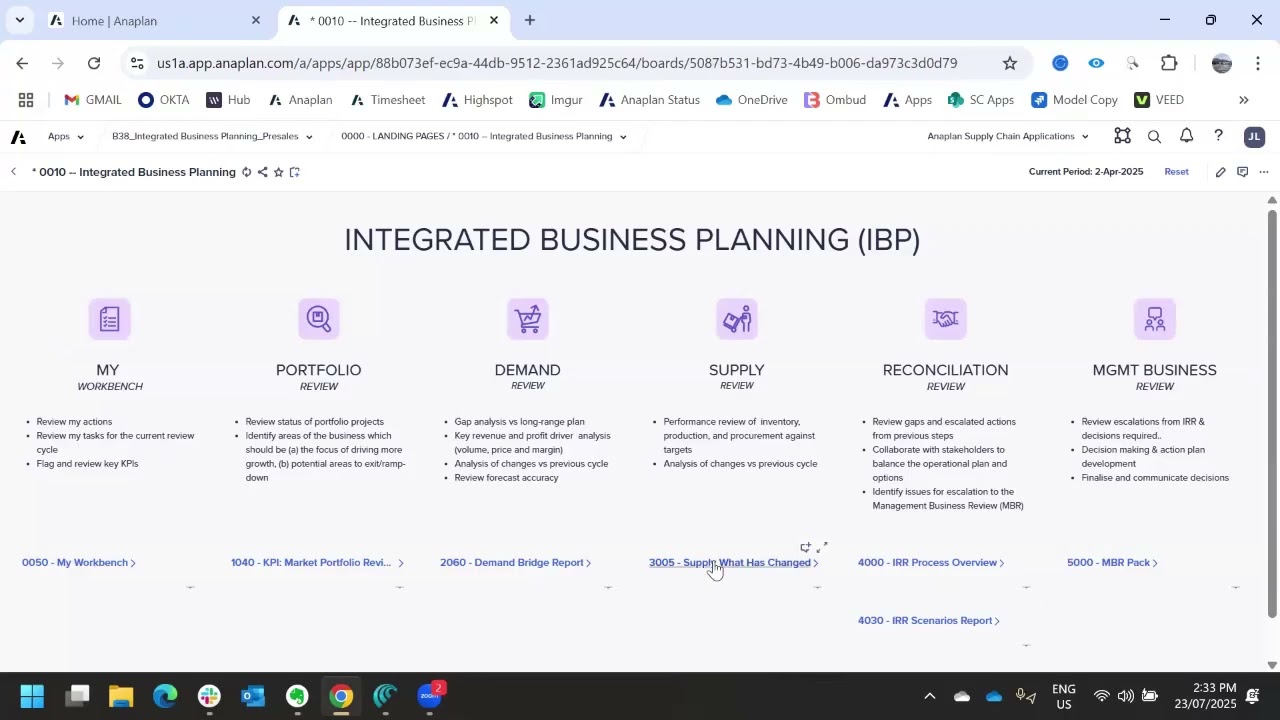
Task: Click the card maximize arrows icon
Action: tap(822, 547)
